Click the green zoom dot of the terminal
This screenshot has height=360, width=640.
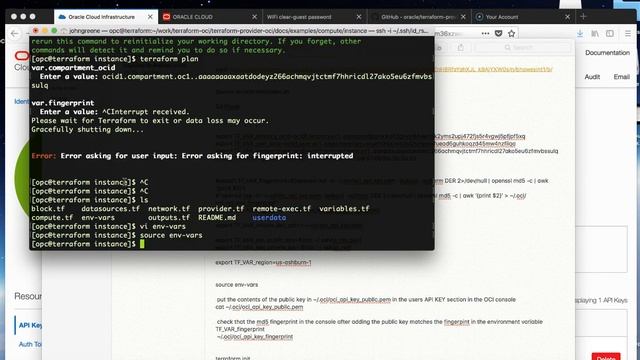pyautogui.click(x=54, y=31)
